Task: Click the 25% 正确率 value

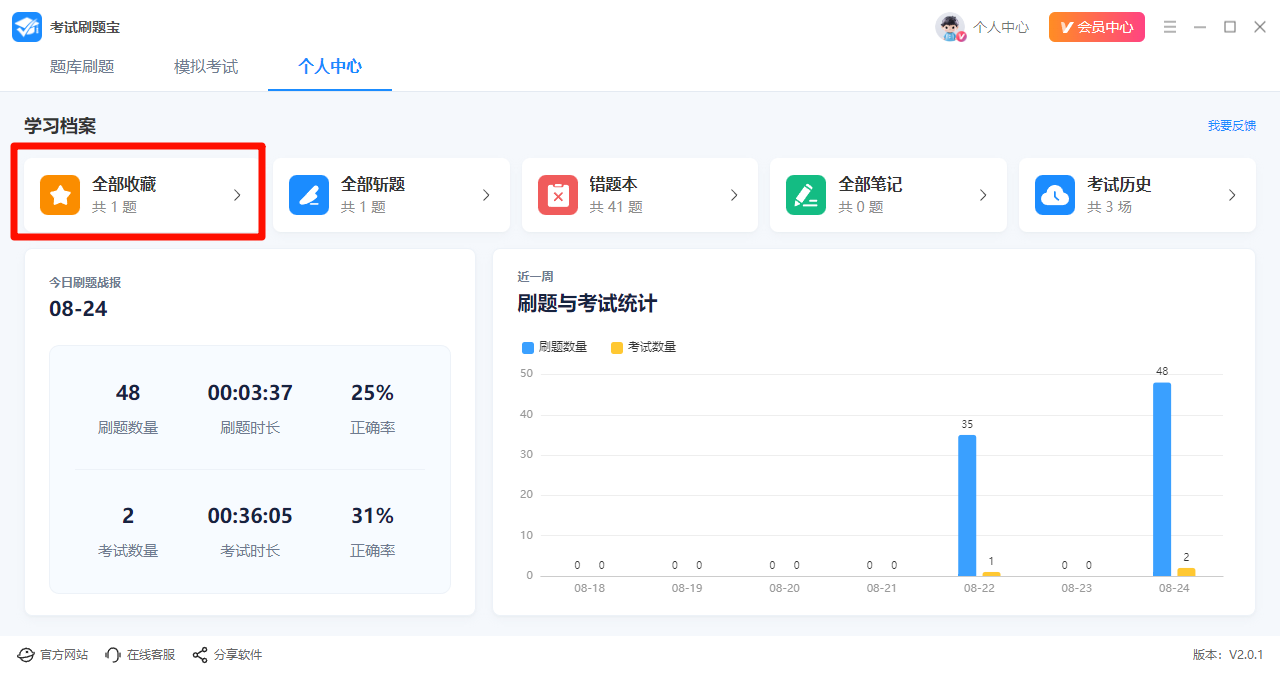Action: point(372,393)
